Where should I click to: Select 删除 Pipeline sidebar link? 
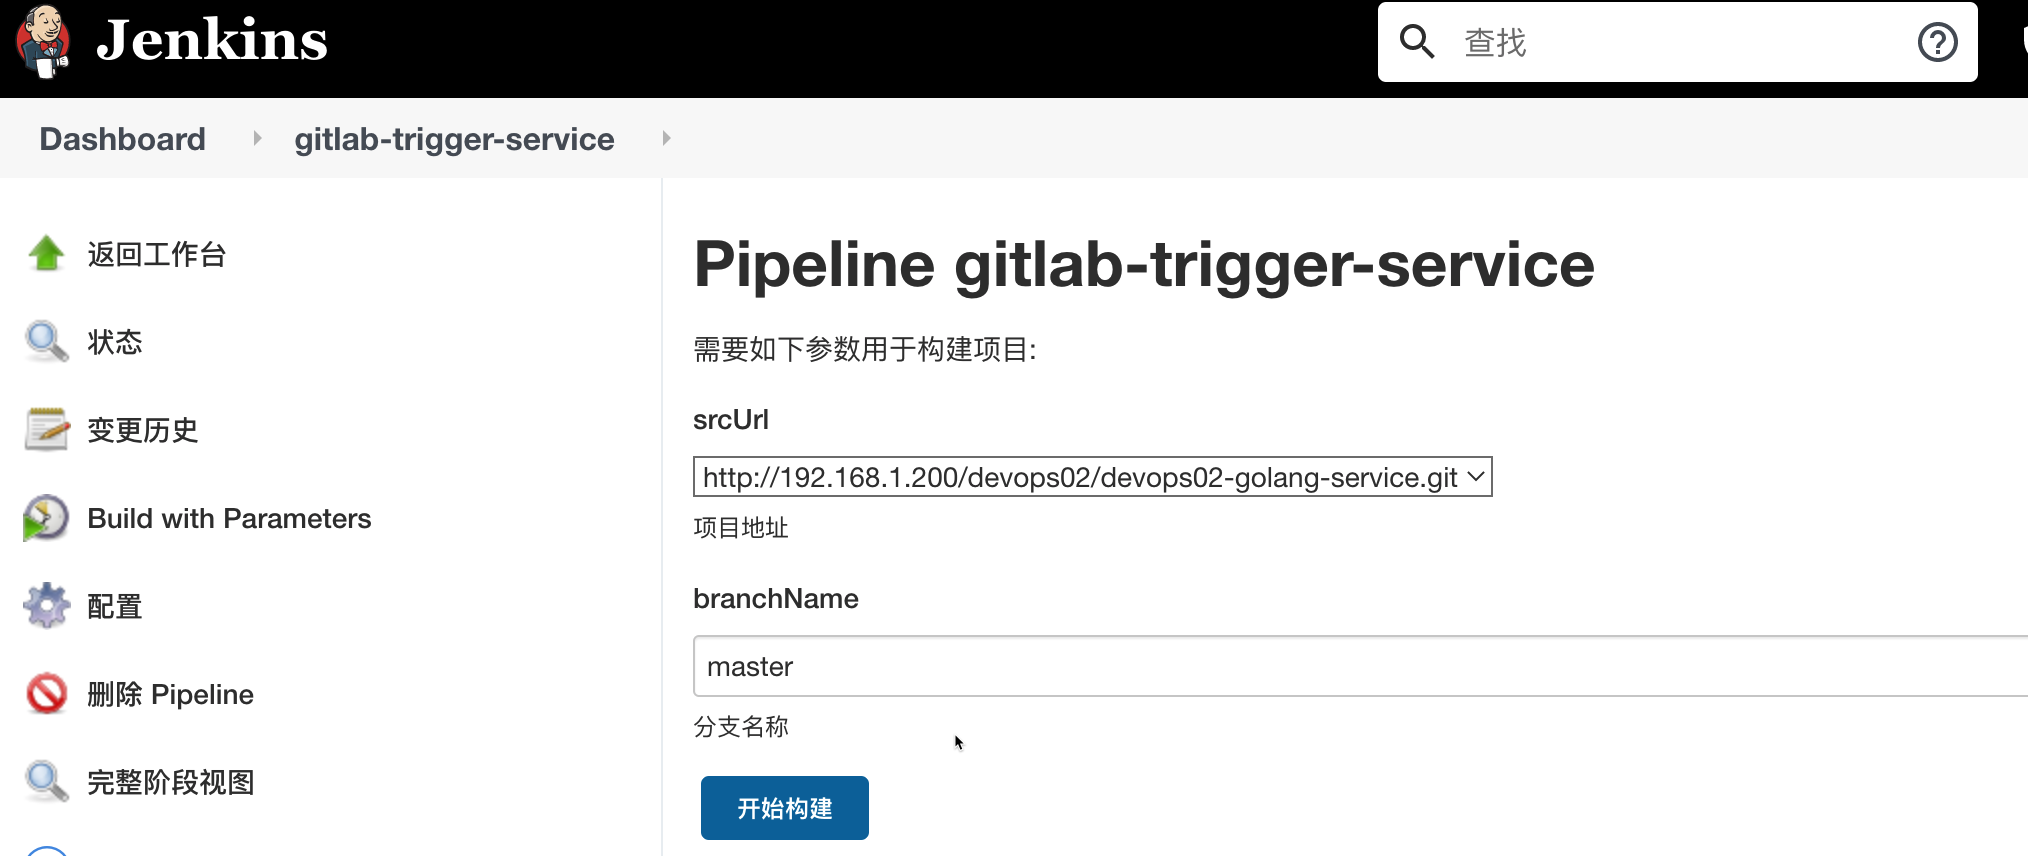pyautogui.click(x=170, y=694)
